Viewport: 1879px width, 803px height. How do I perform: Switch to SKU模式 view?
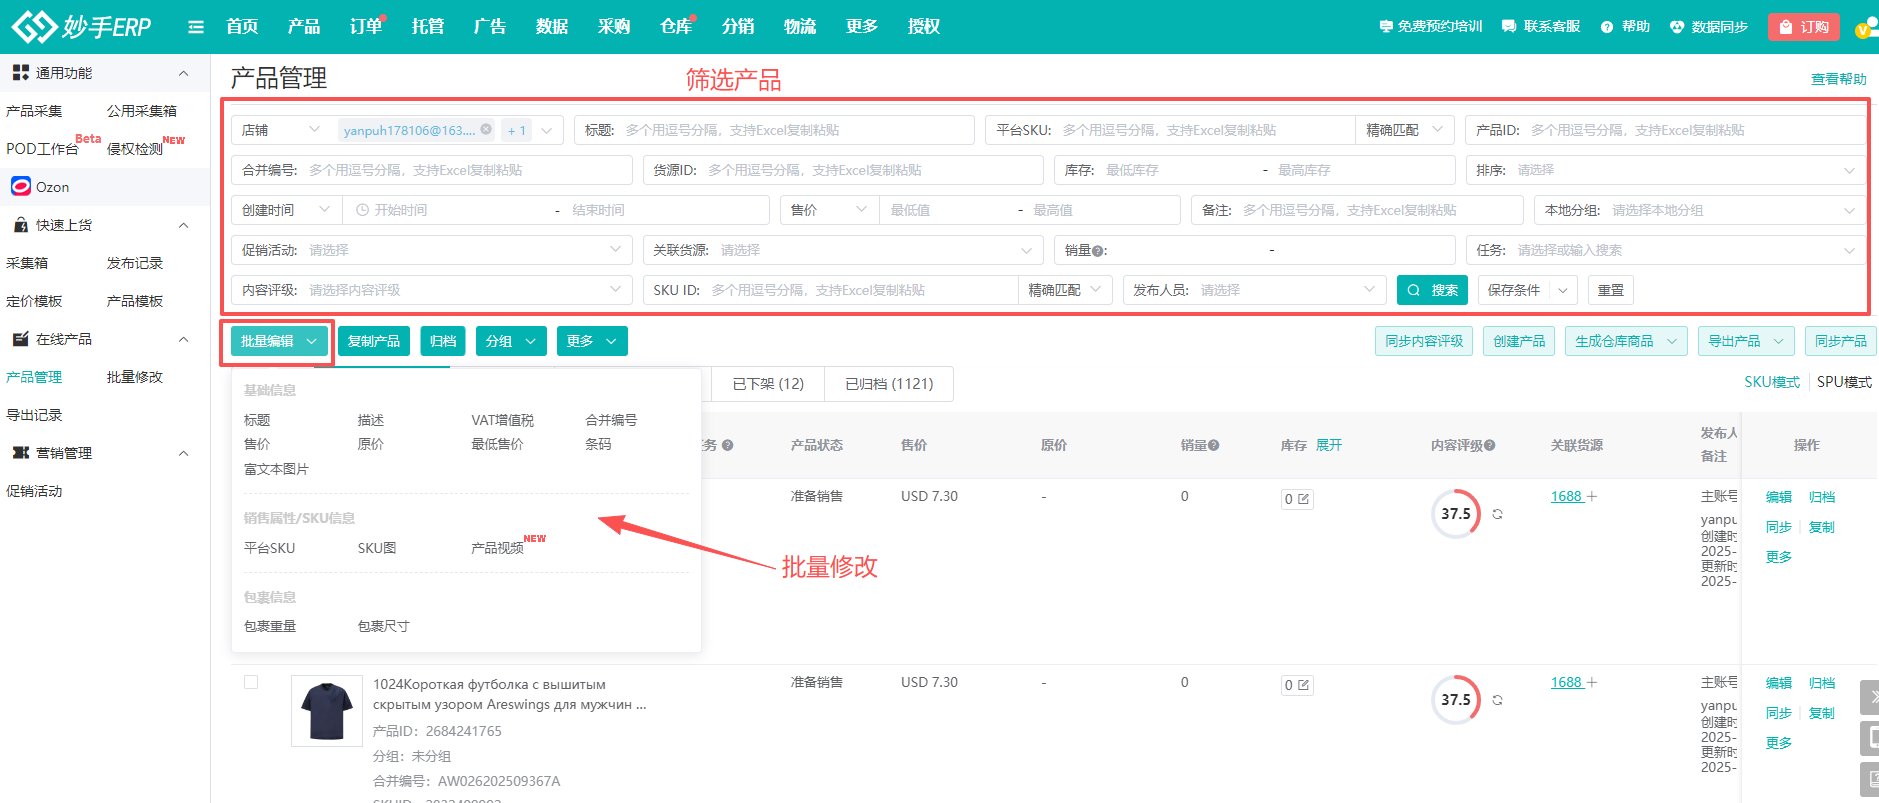(1771, 382)
